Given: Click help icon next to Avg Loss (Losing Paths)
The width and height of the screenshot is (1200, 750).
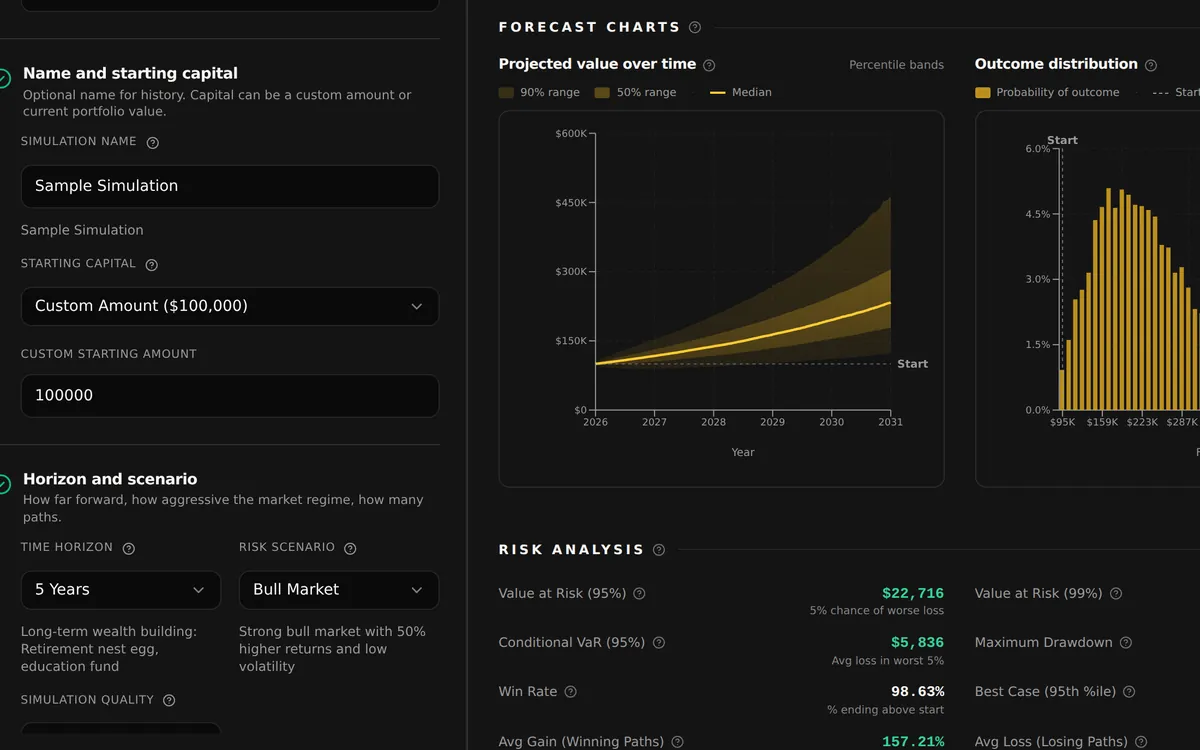Looking at the screenshot, I should pos(1142,742).
